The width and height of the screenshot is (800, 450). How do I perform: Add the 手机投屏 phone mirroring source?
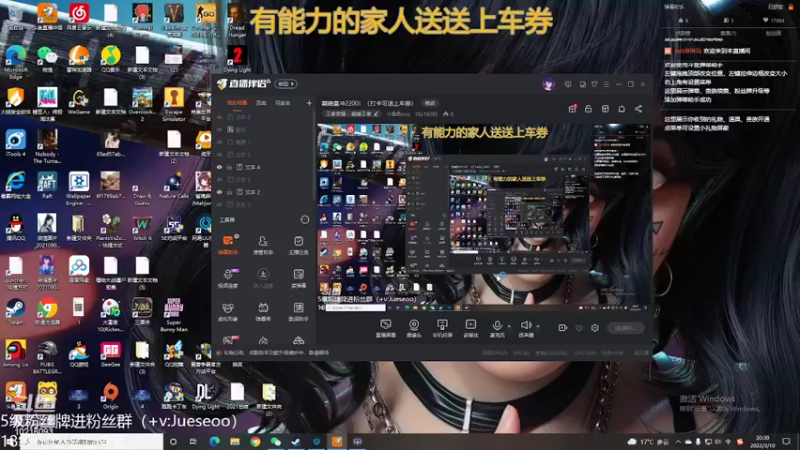tap(442, 328)
